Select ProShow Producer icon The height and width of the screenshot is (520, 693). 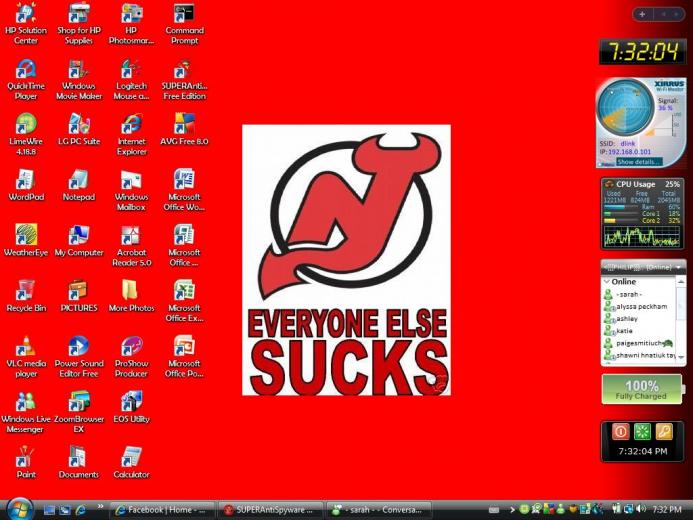coord(131,357)
